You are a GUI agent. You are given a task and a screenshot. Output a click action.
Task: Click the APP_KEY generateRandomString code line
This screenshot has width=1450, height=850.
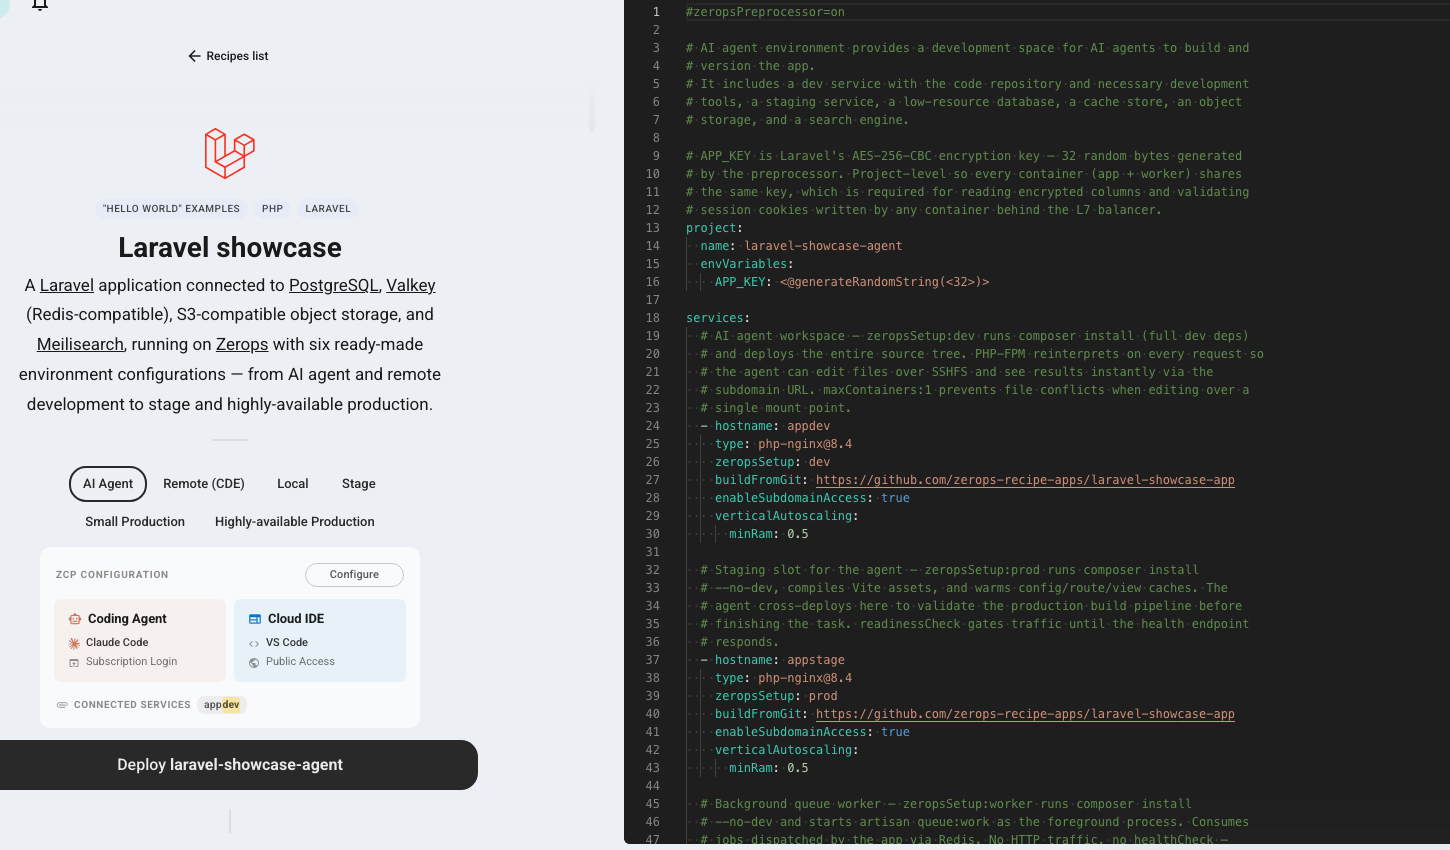coord(852,282)
